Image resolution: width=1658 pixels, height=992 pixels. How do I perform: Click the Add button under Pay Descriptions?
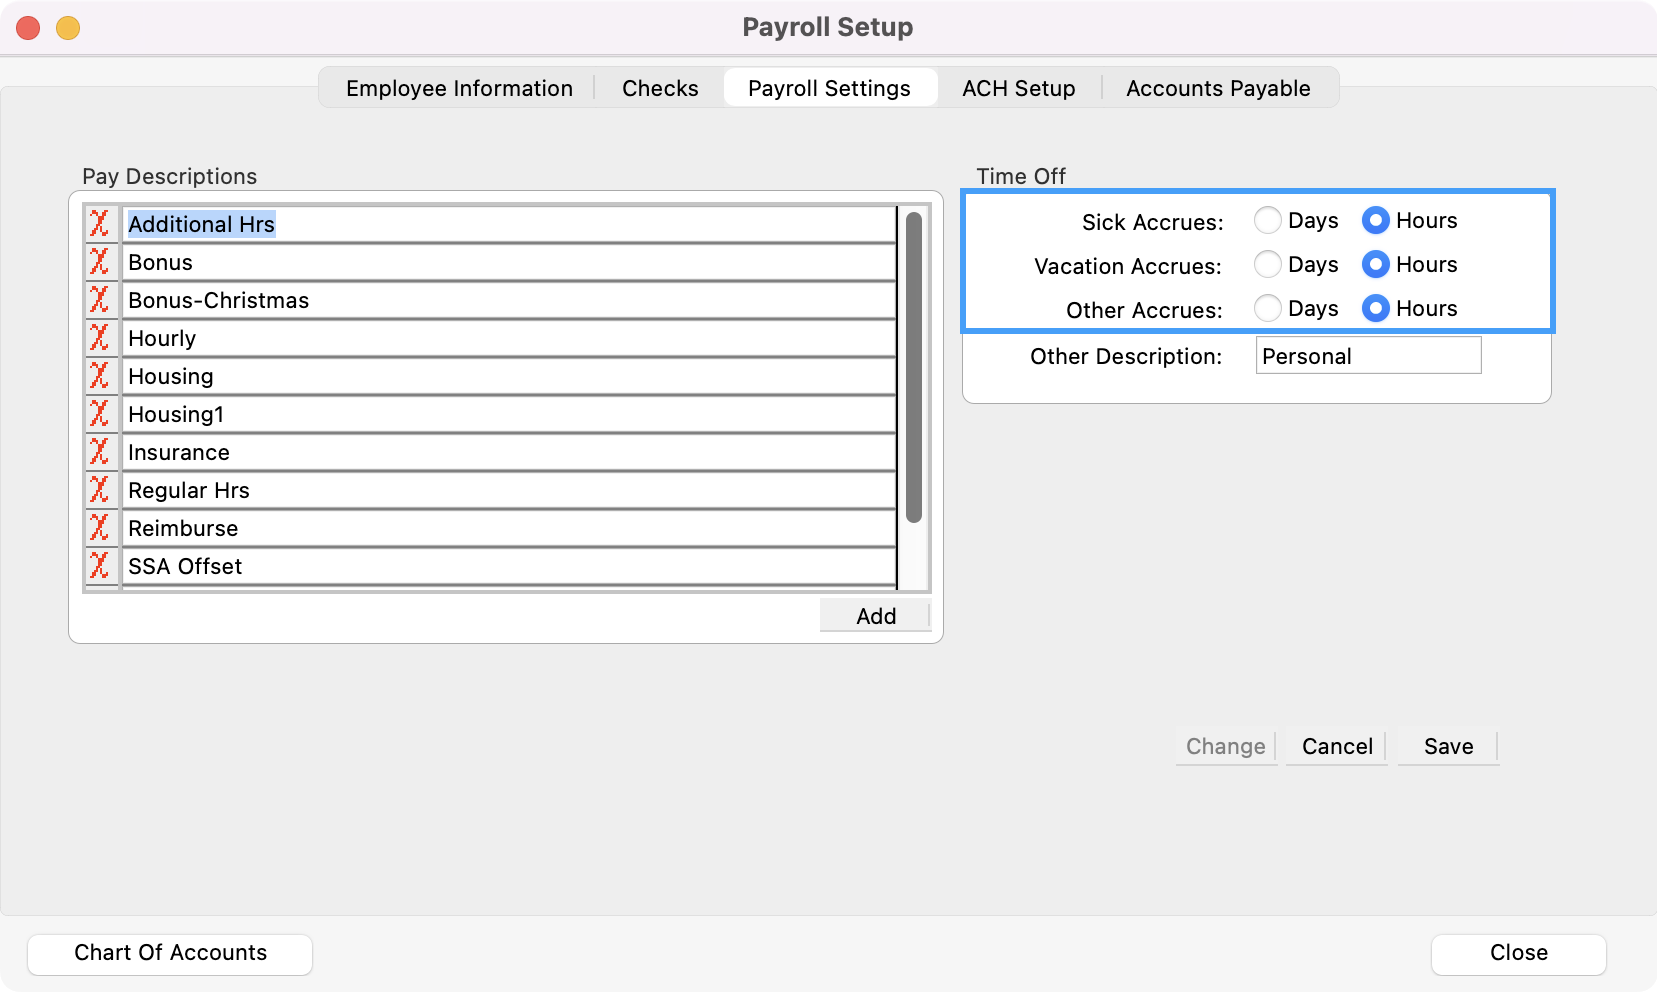pyautogui.click(x=875, y=616)
